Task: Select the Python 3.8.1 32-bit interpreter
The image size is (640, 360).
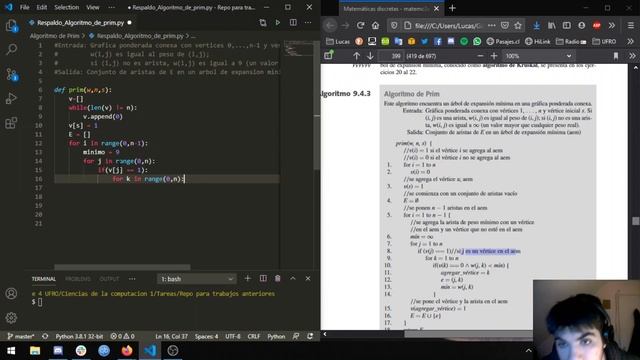Action: click(79, 336)
